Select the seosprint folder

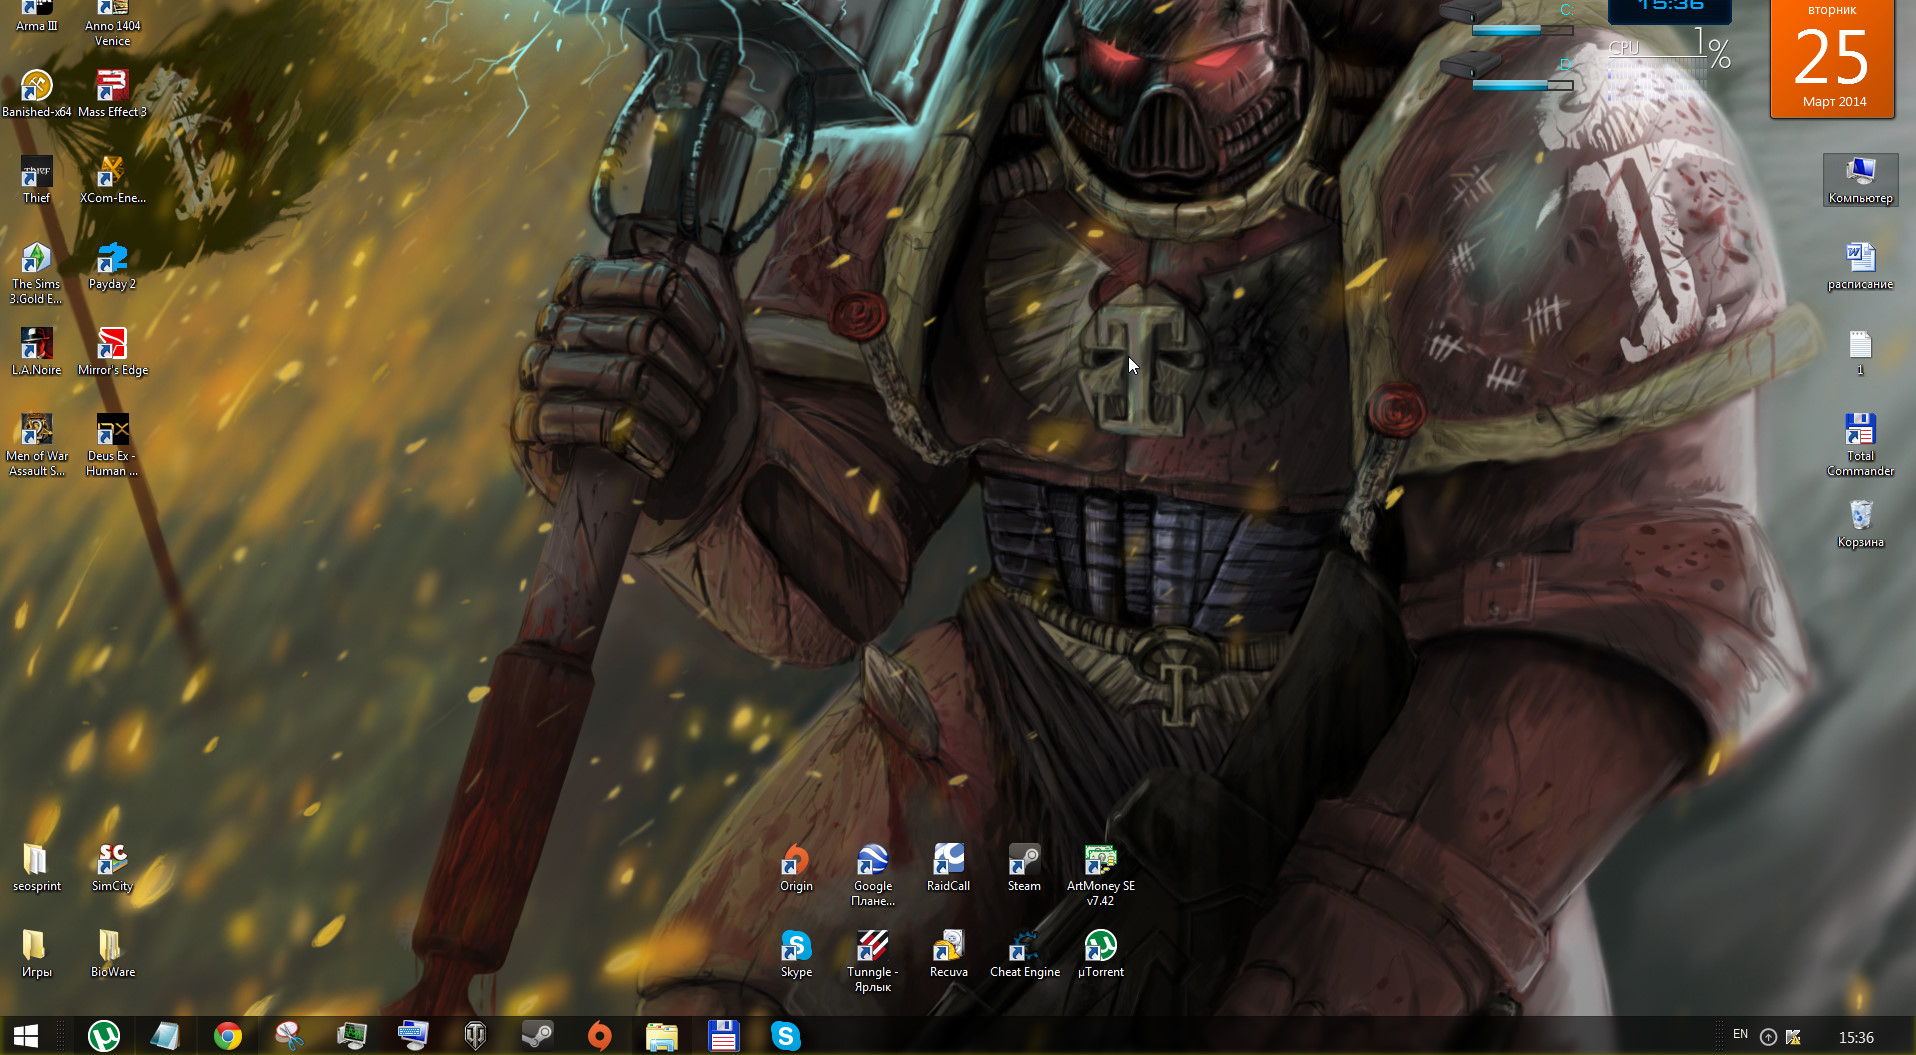(37, 869)
